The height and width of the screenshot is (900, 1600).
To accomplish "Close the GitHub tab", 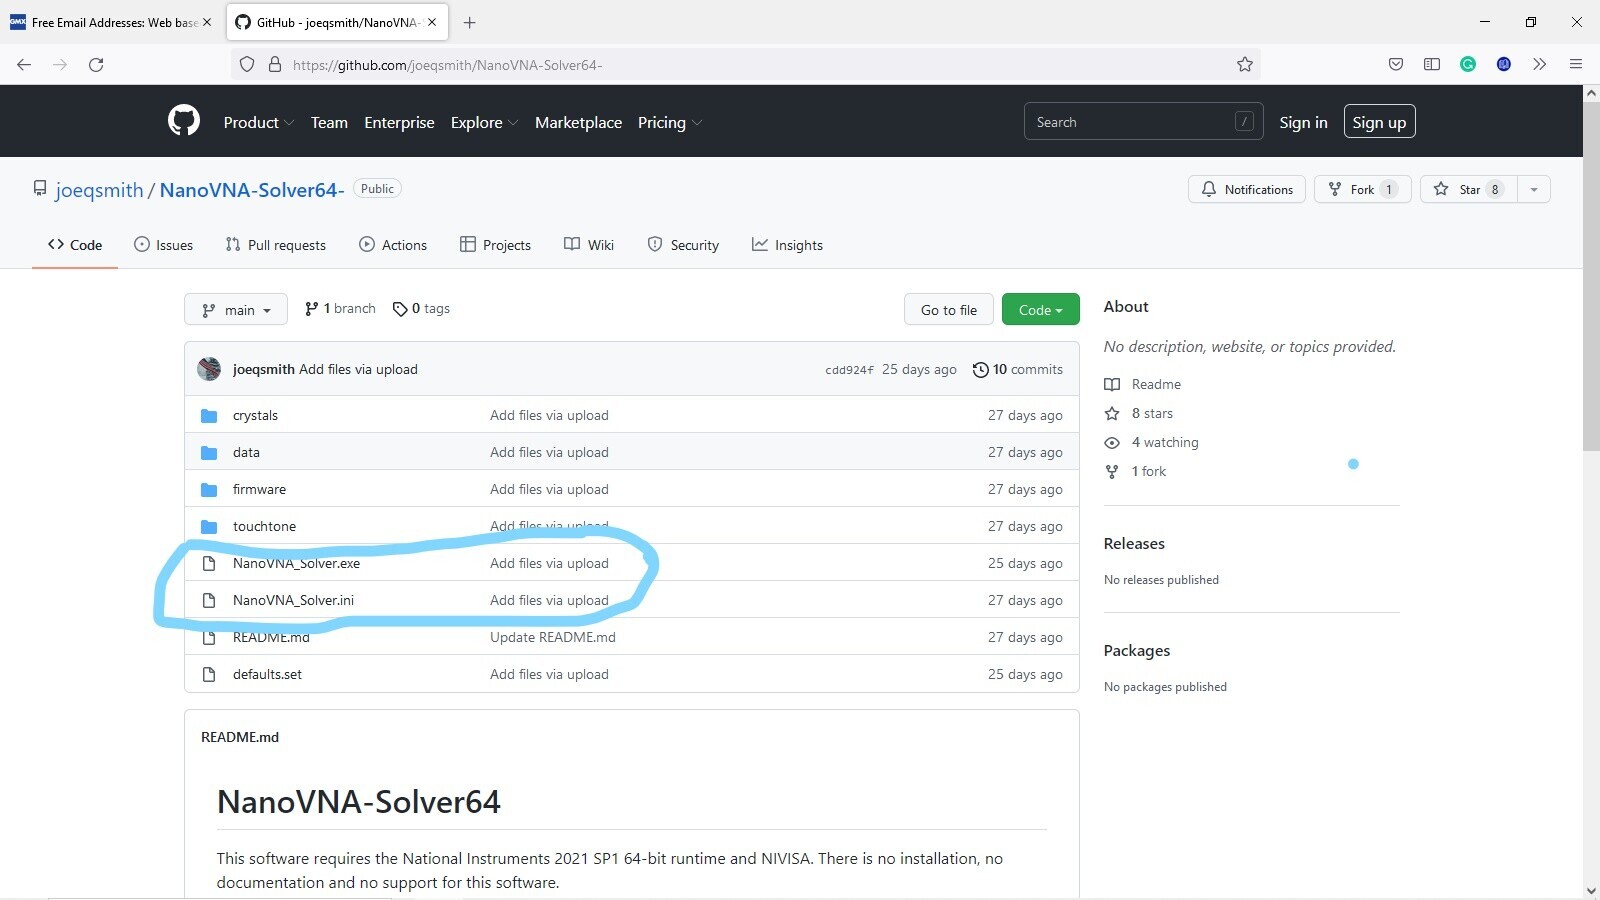I will 432,22.
